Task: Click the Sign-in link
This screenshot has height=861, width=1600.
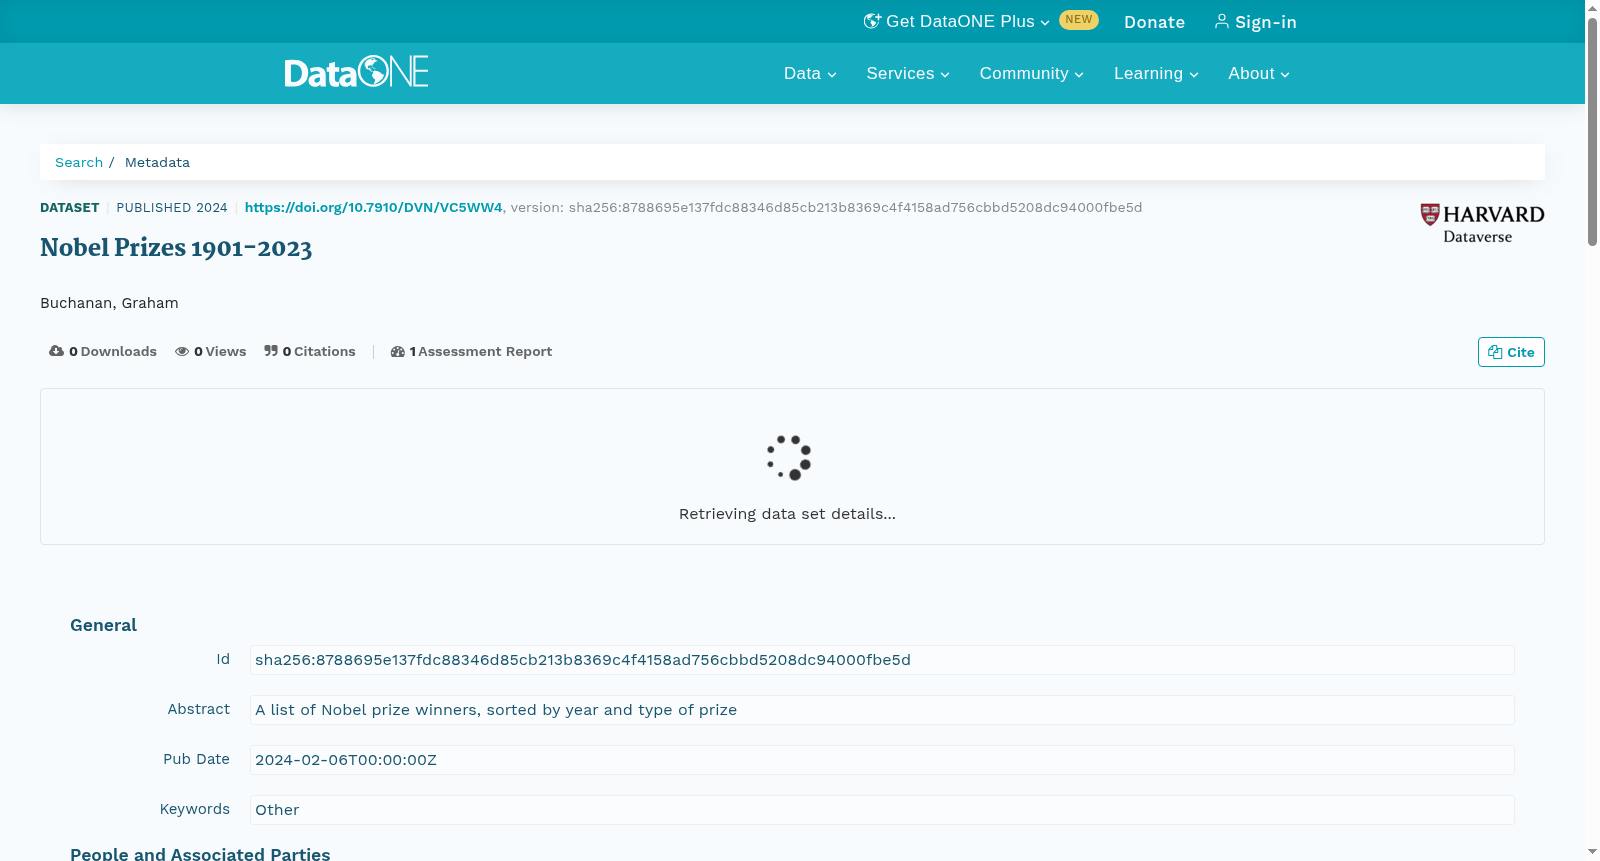Action: tap(1255, 22)
